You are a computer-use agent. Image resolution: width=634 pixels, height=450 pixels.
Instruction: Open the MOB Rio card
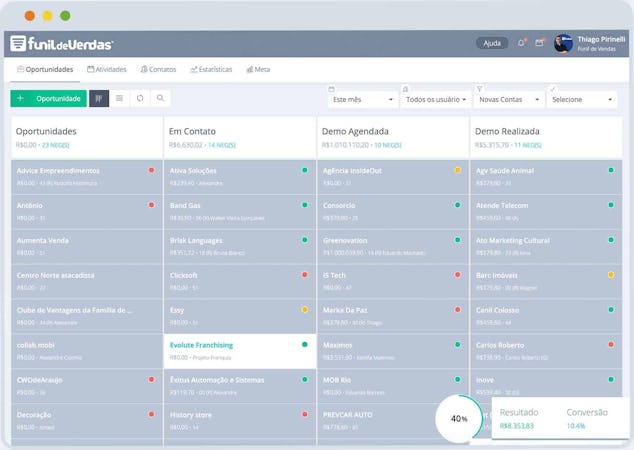[393, 386]
